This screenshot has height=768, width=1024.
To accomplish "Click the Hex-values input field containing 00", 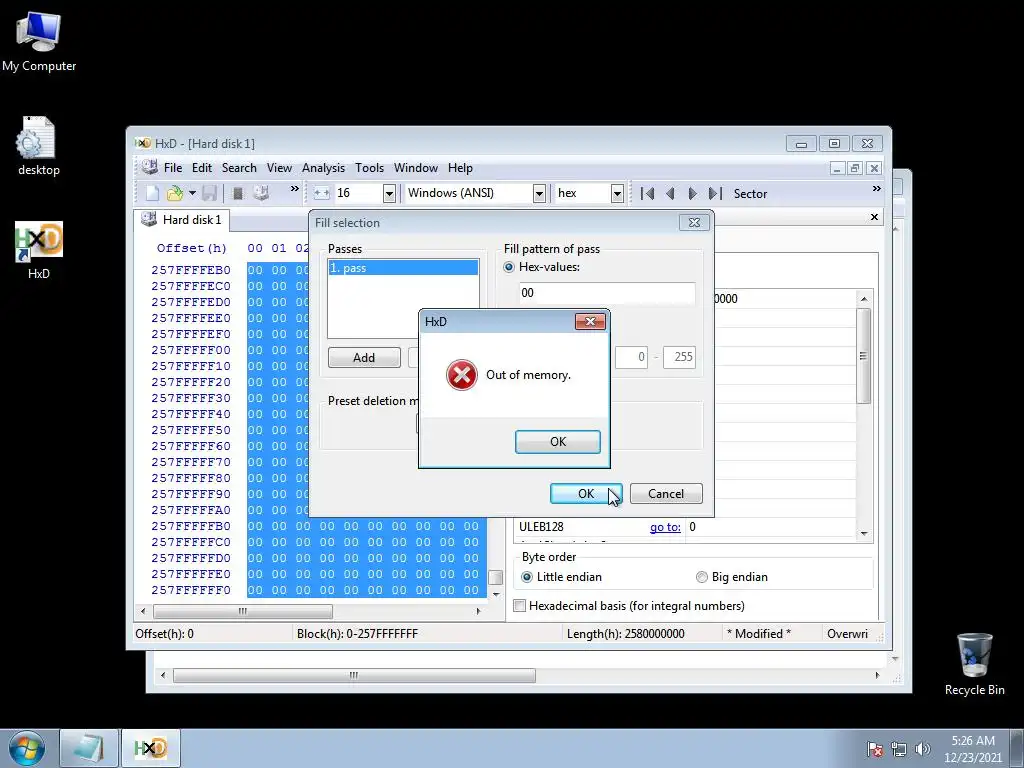I will click(x=607, y=293).
